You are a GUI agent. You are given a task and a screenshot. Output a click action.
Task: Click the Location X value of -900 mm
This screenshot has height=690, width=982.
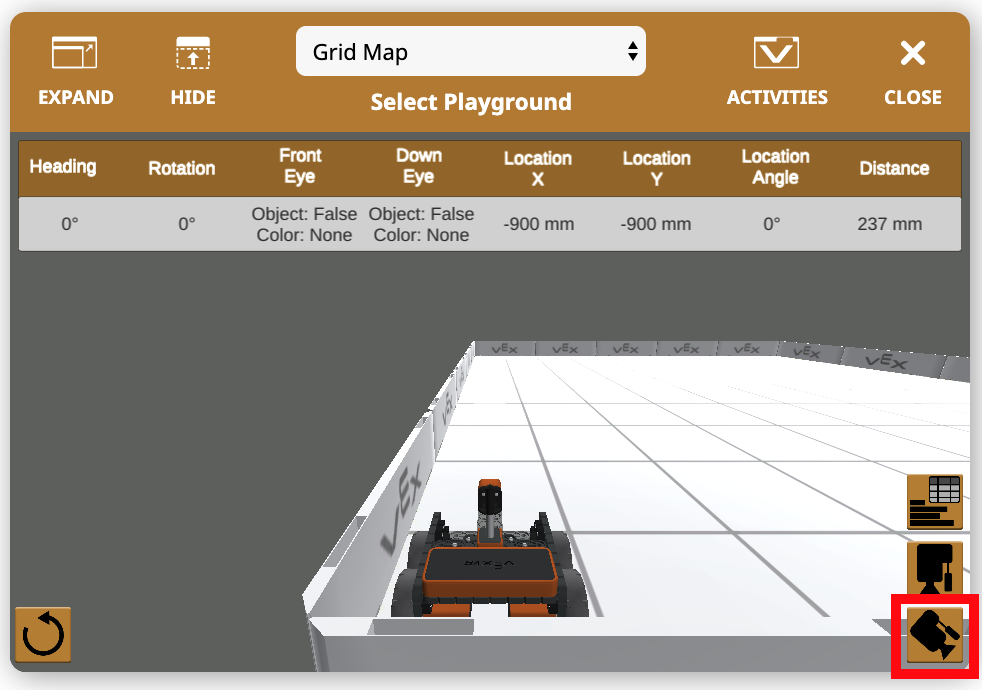point(538,223)
